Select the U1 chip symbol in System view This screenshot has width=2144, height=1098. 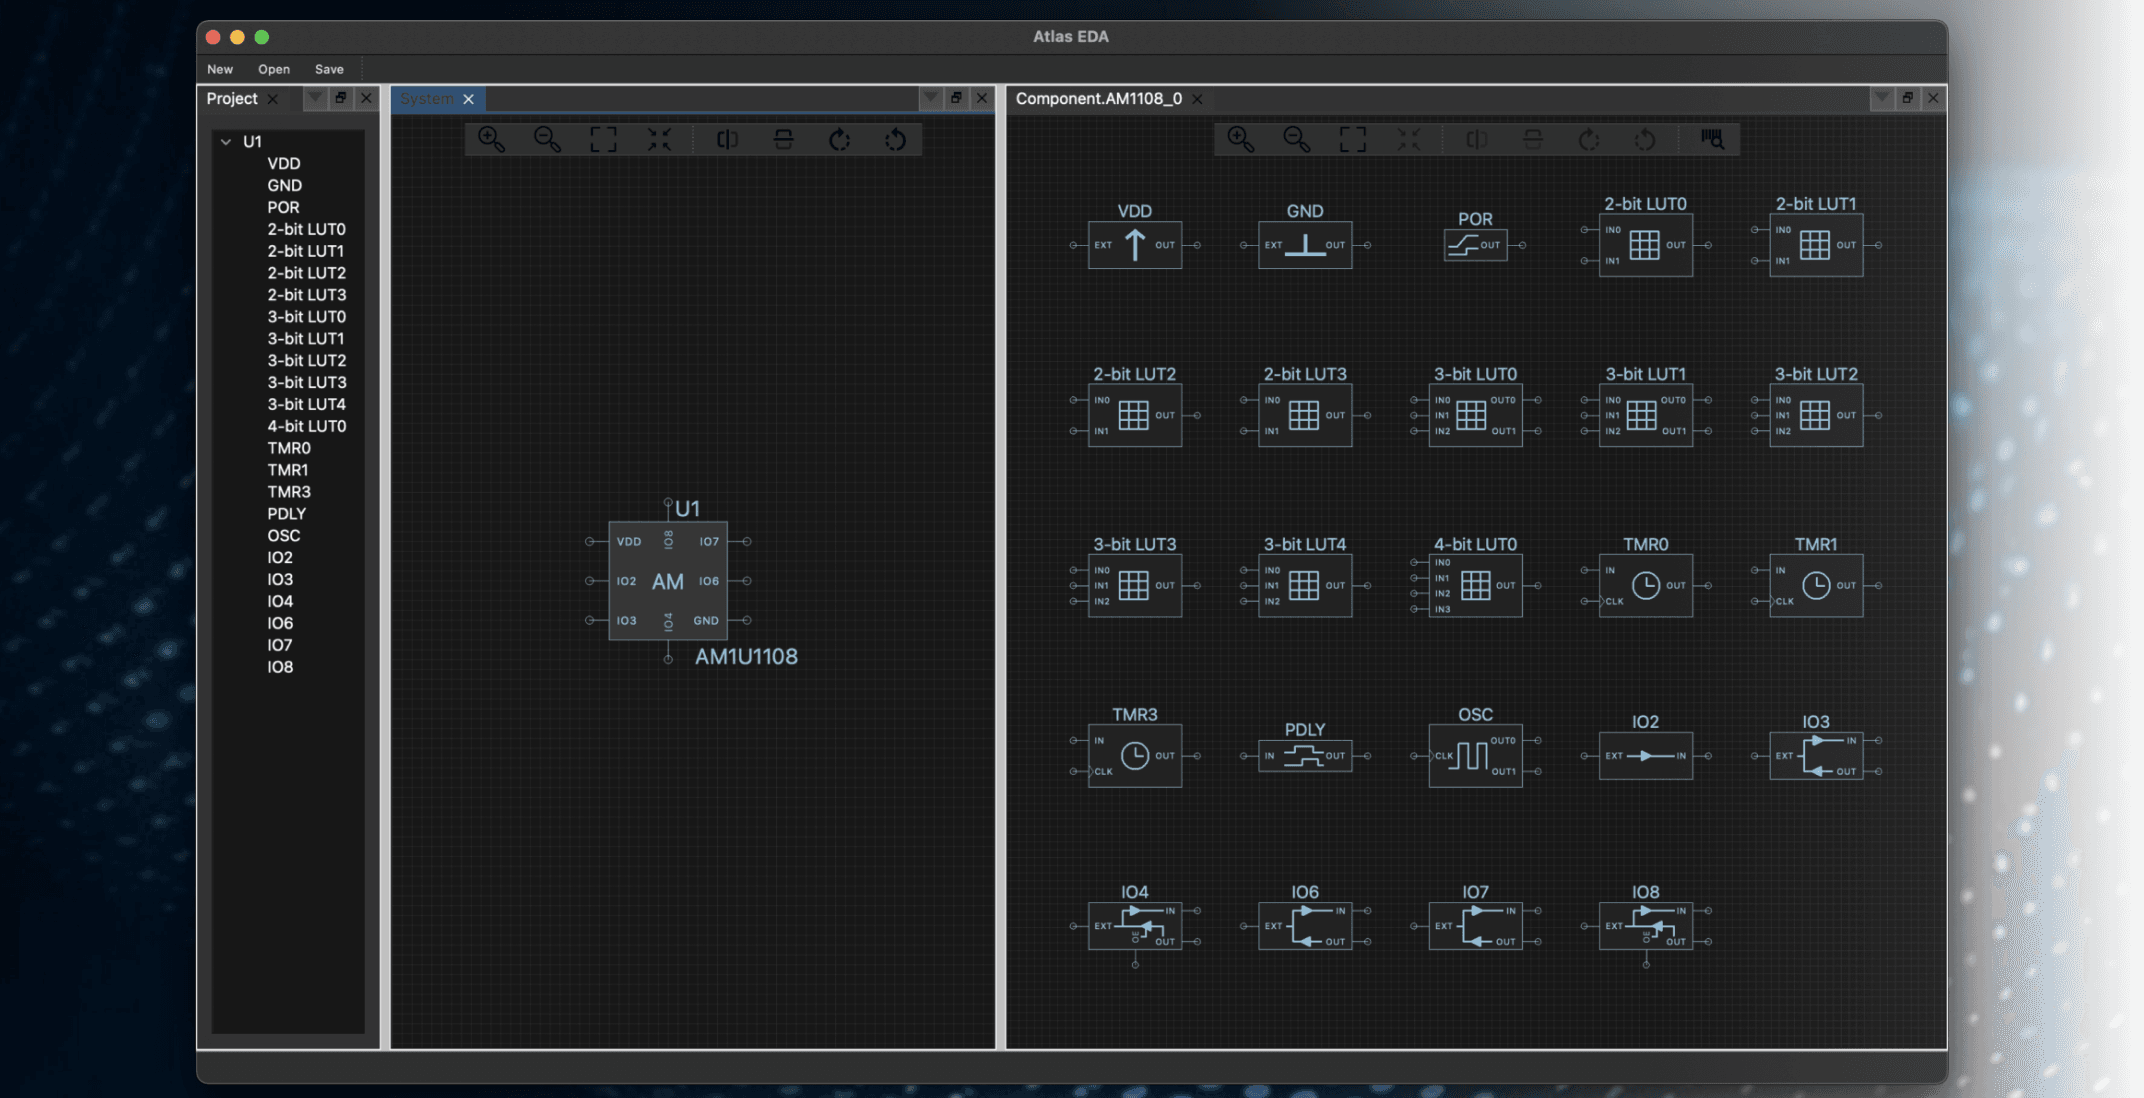point(668,581)
